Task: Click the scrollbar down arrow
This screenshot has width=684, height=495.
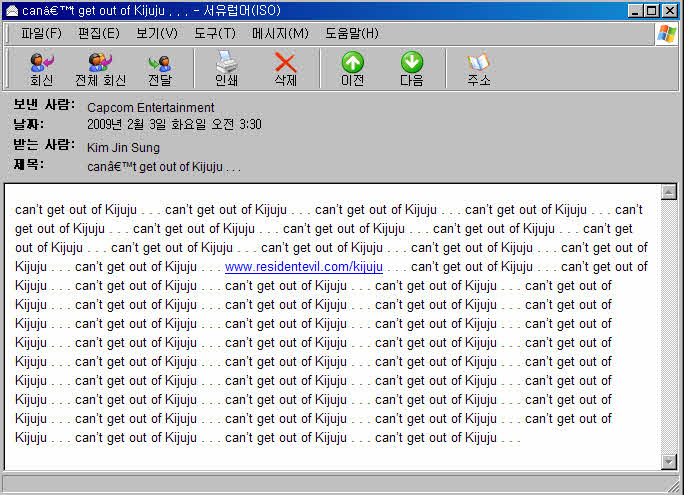Action: click(x=669, y=461)
